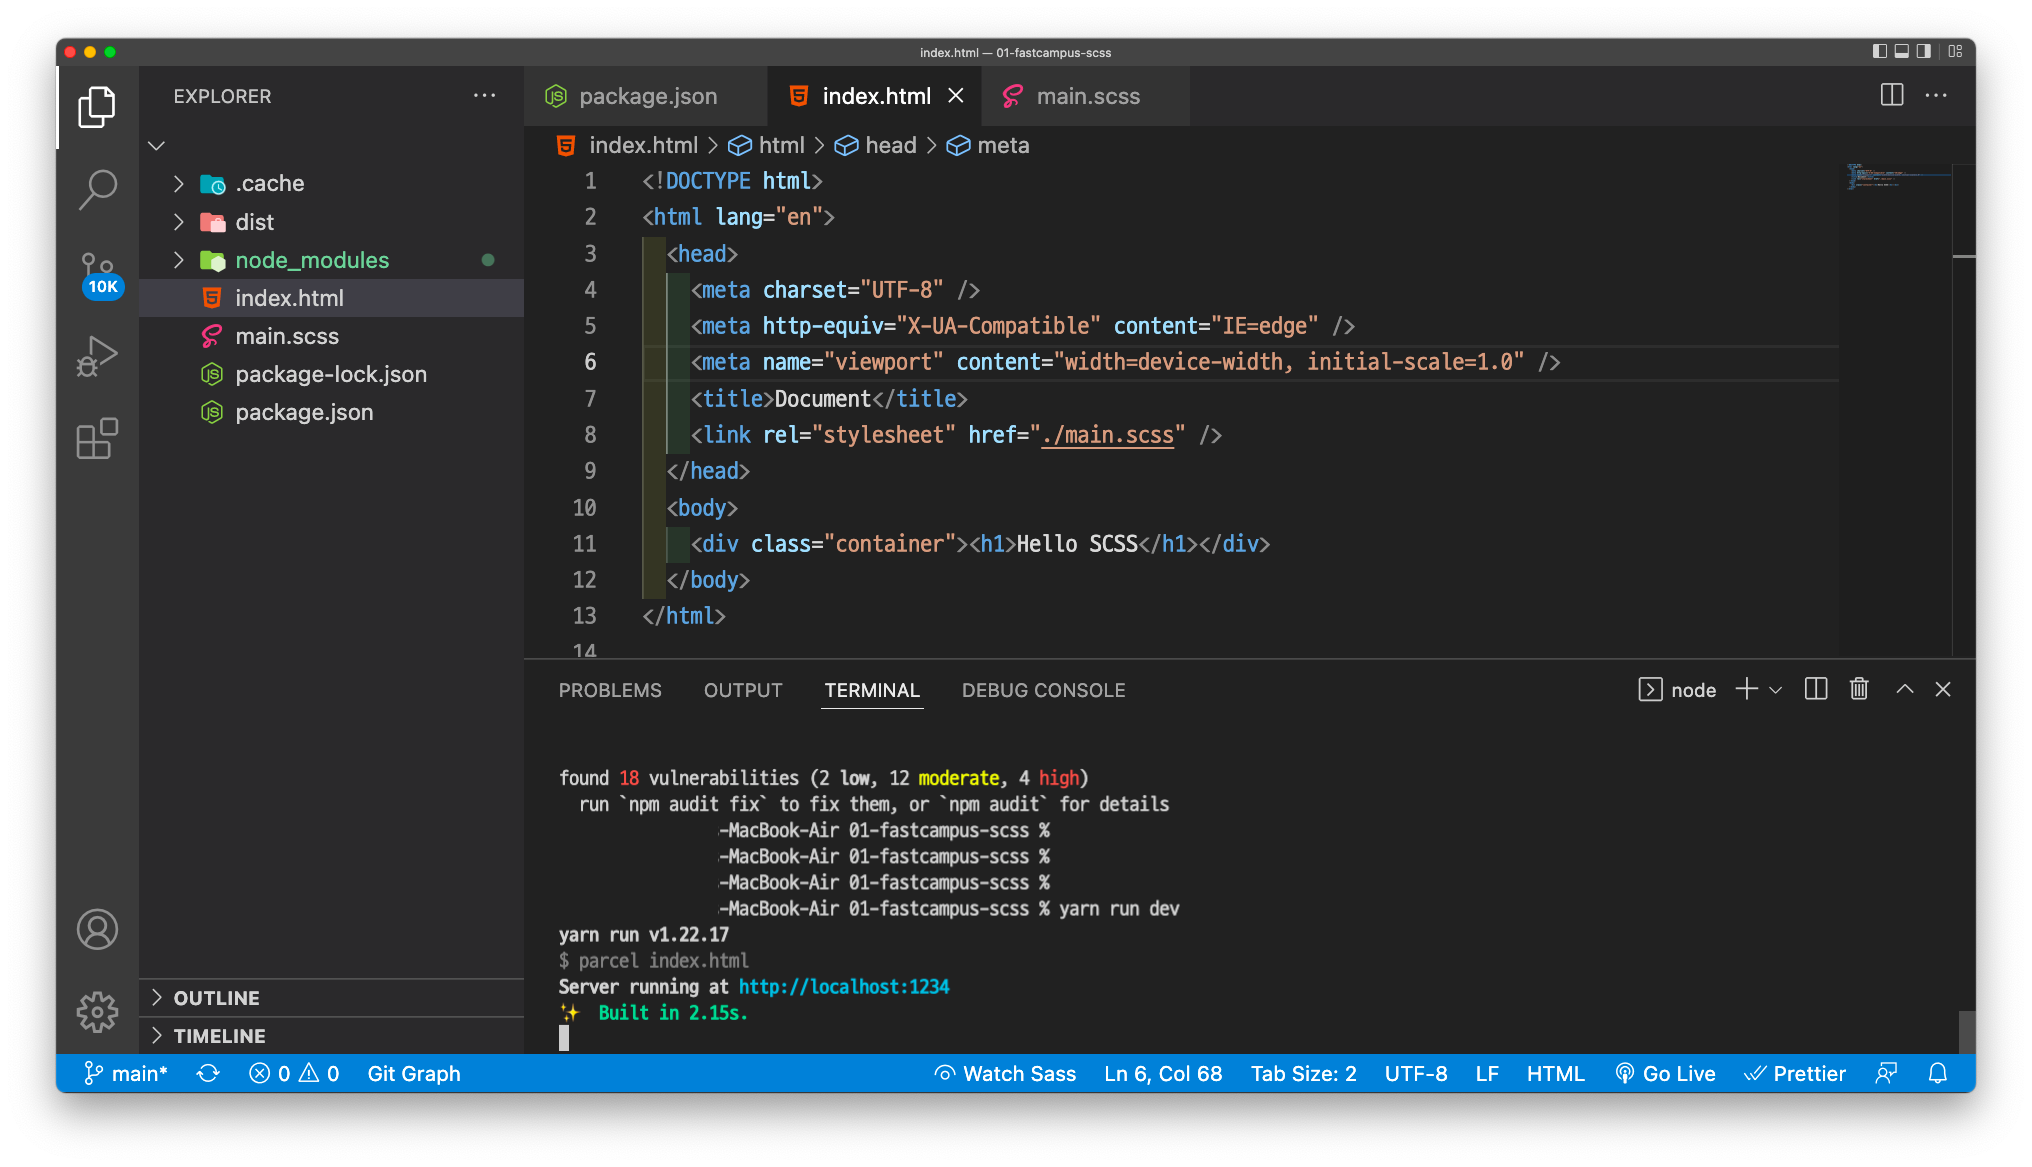This screenshot has height=1167, width=2032.
Task: Switch to the main.scss tab
Action: pyautogui.click(x=1087, y=96)
